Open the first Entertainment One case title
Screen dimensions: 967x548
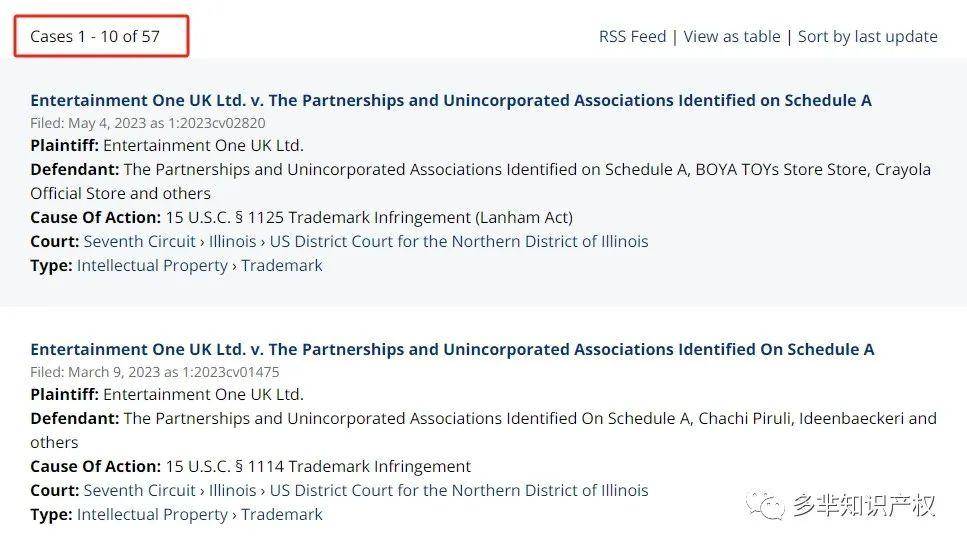point(451,100)
